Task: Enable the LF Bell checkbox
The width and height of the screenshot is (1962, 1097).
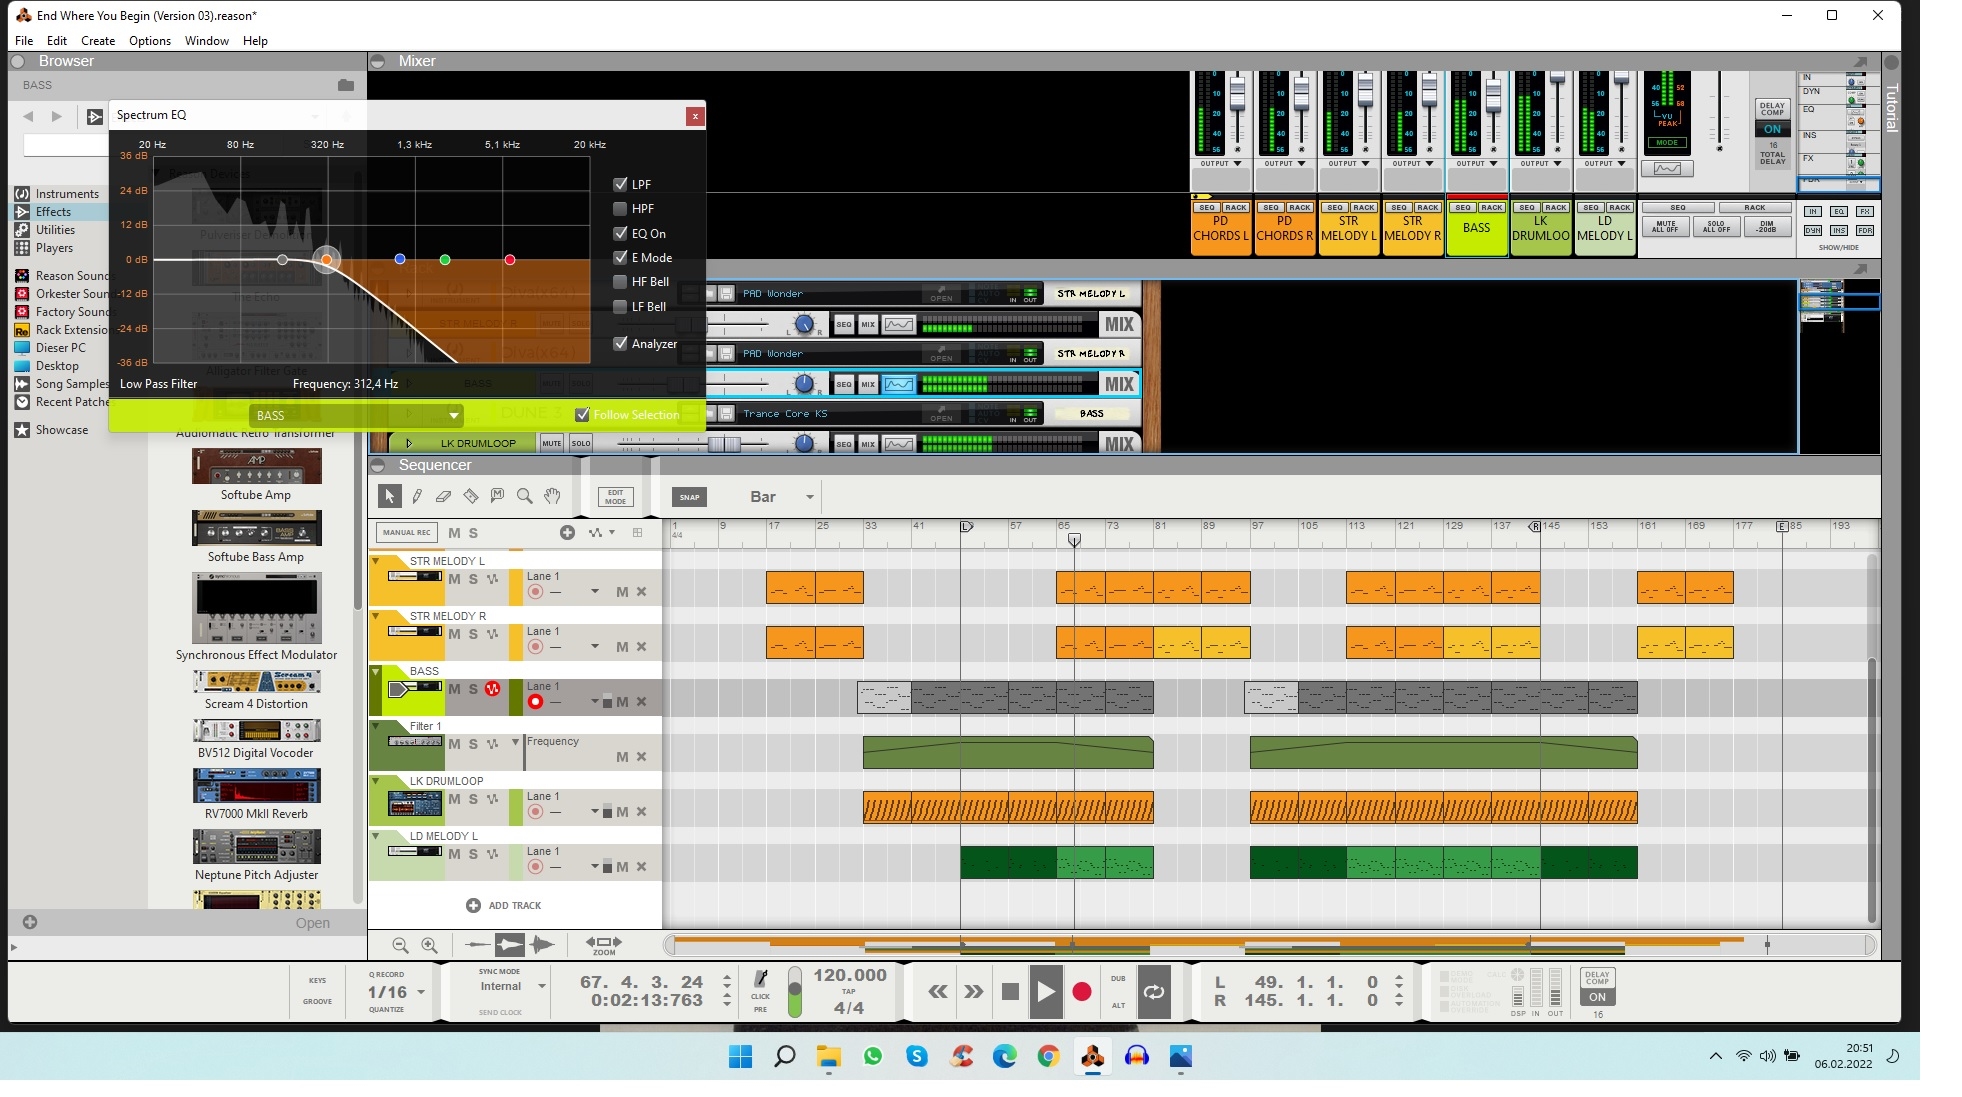Action: pyautogui.click(x=620, y=306)
